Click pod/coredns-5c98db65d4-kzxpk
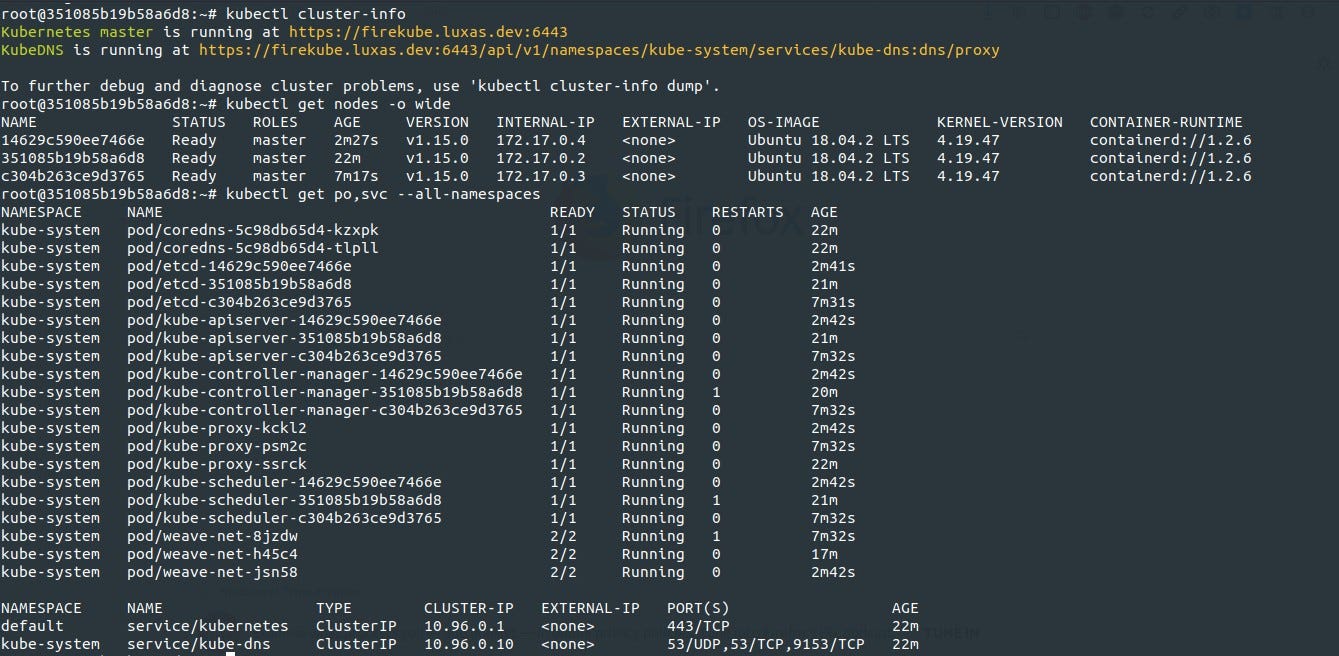The height and width of the screenshot is (656, 1339). [252, 230]
